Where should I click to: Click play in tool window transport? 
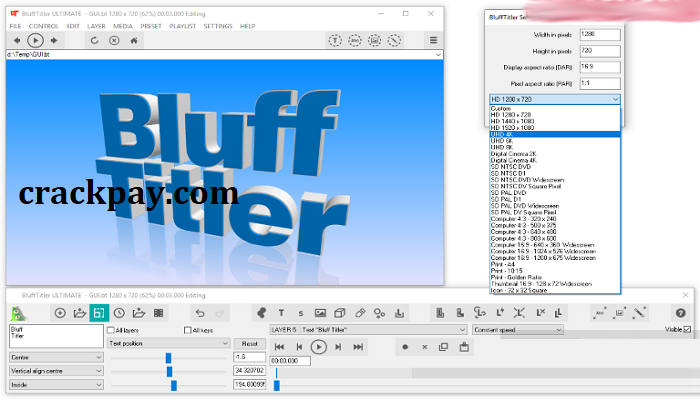(318, 347)
